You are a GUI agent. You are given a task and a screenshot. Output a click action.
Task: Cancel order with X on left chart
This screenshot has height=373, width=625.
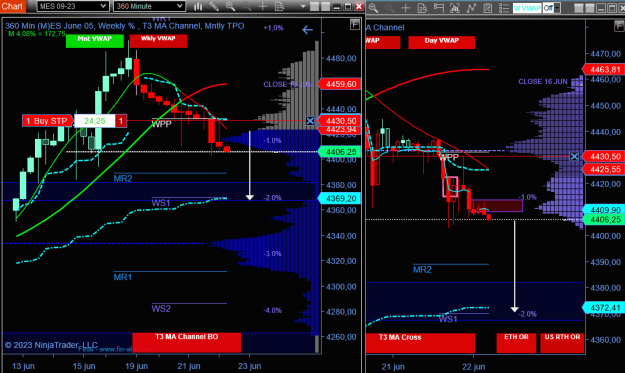(310, 121)
